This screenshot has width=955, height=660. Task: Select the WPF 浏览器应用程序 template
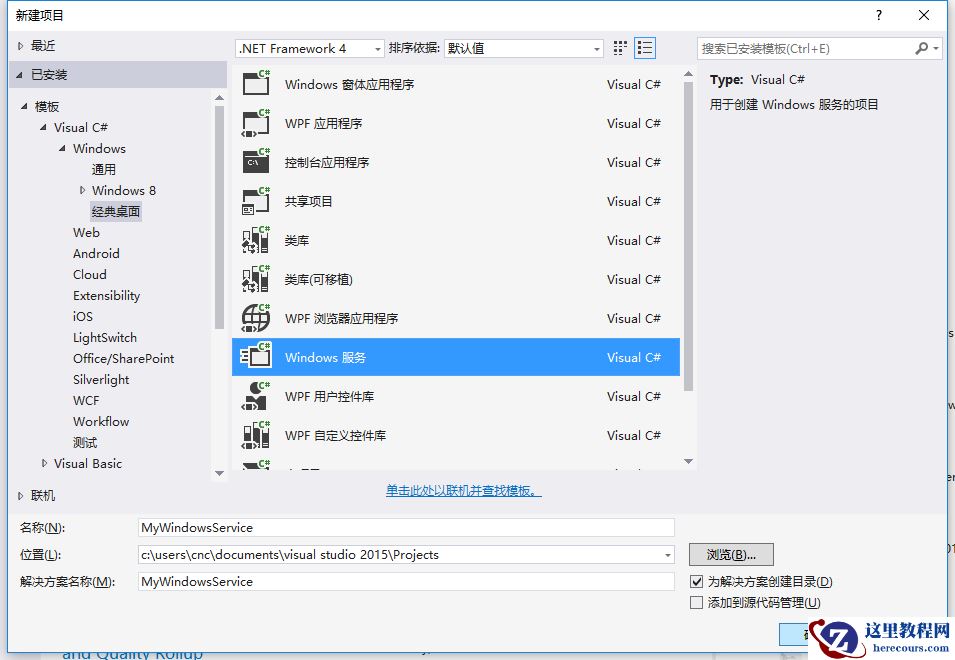point(350,318)
